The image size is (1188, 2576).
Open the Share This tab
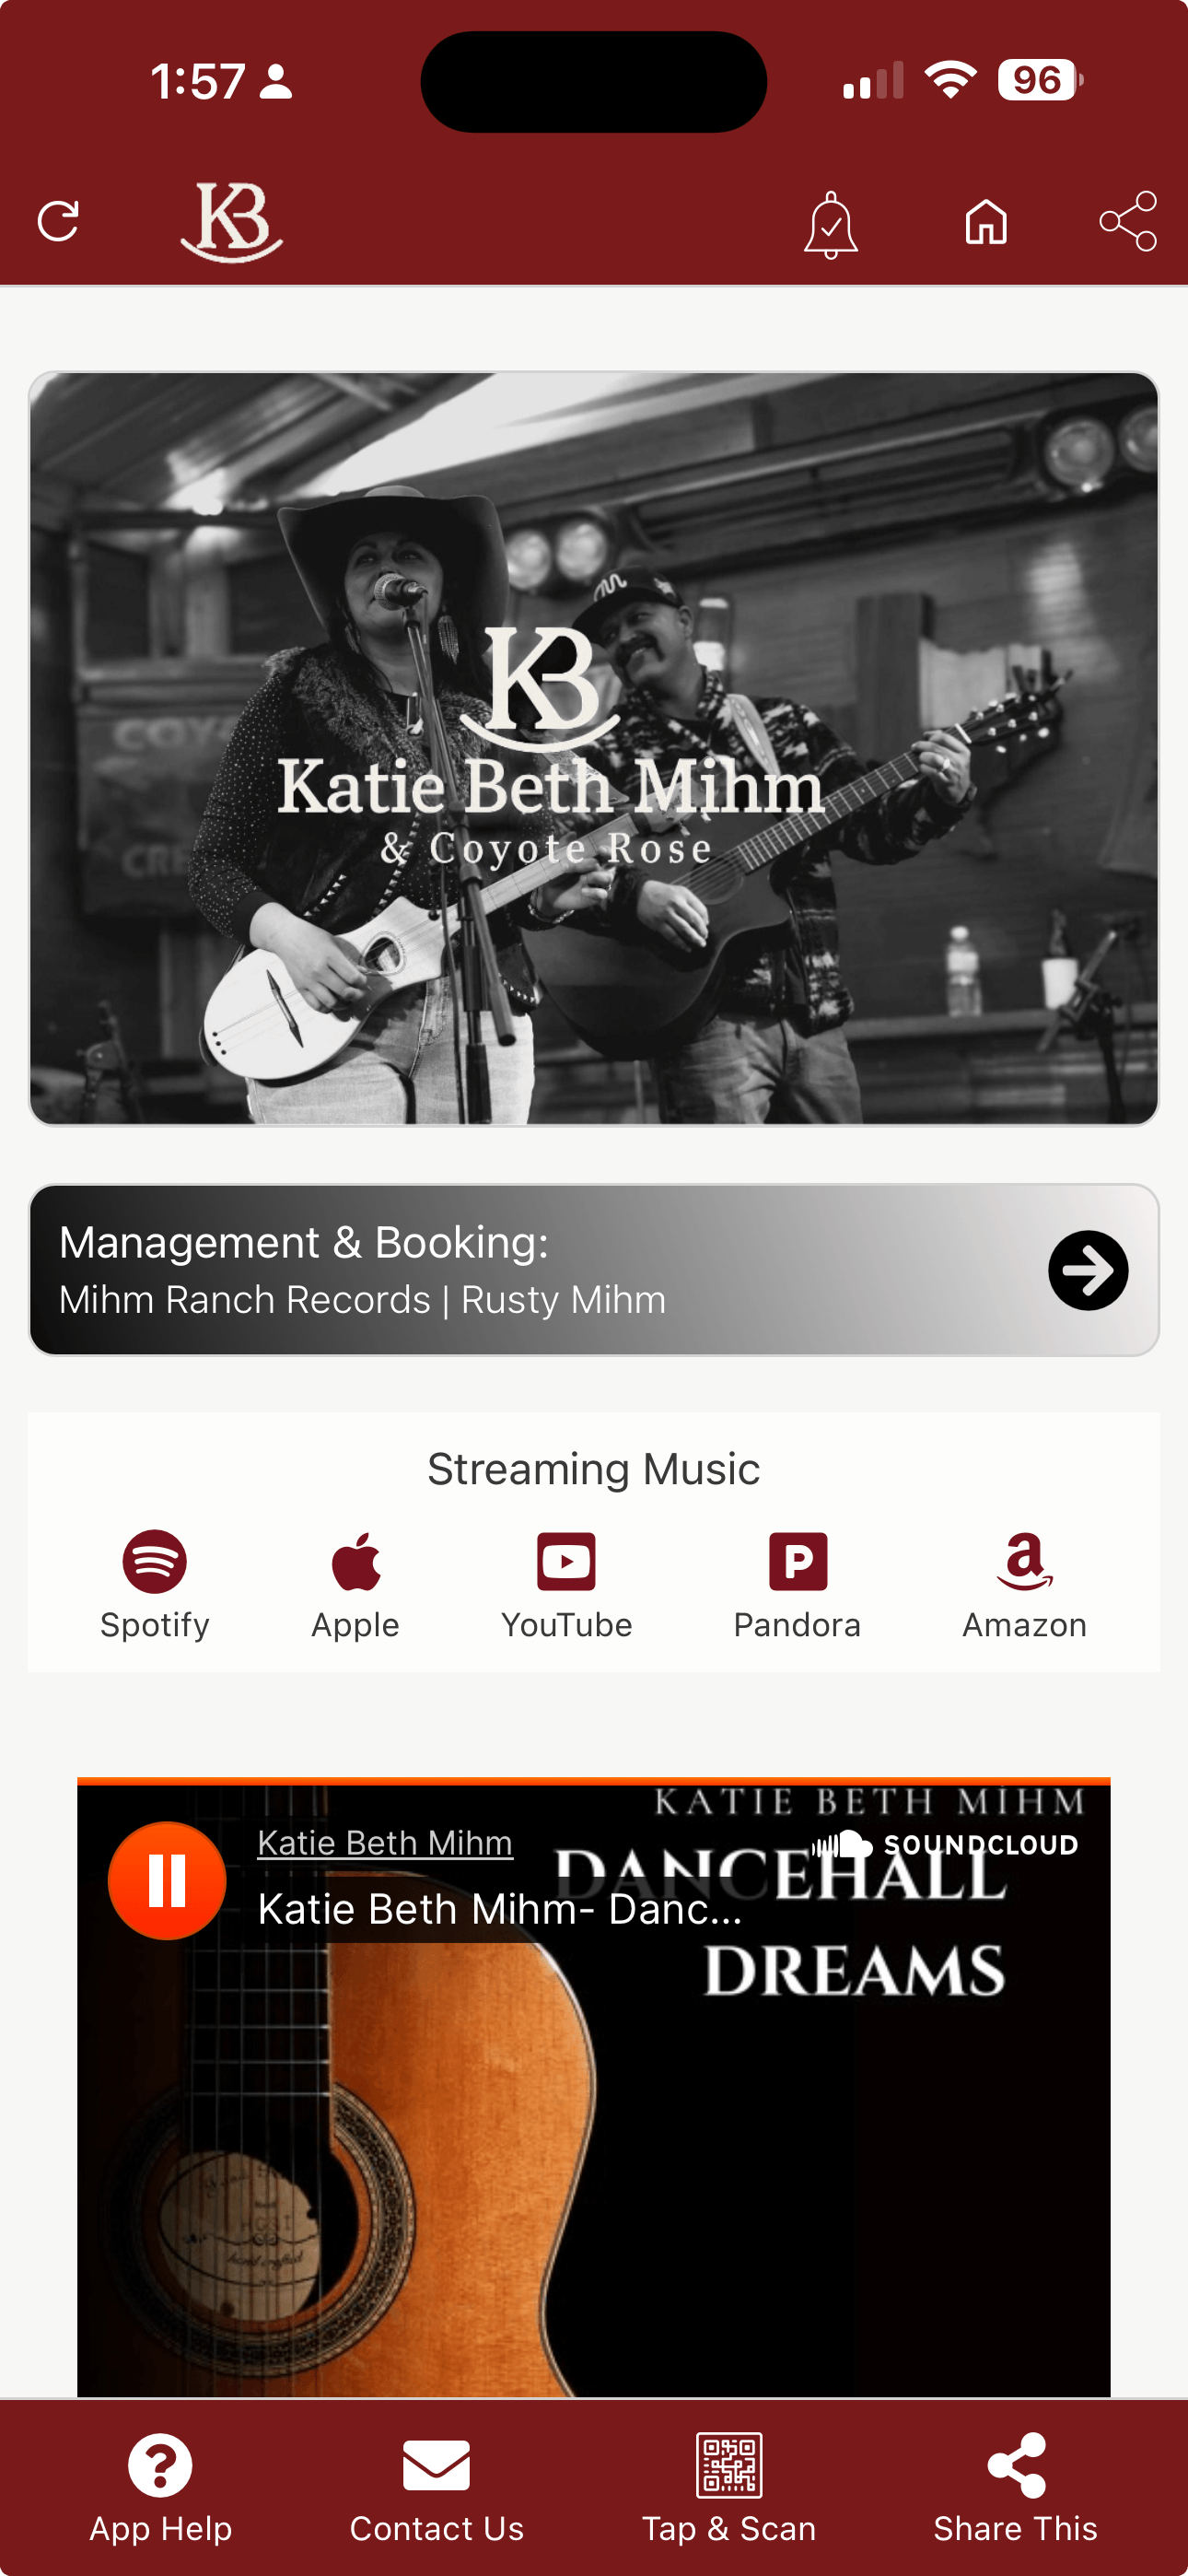coord(1016,2489)
